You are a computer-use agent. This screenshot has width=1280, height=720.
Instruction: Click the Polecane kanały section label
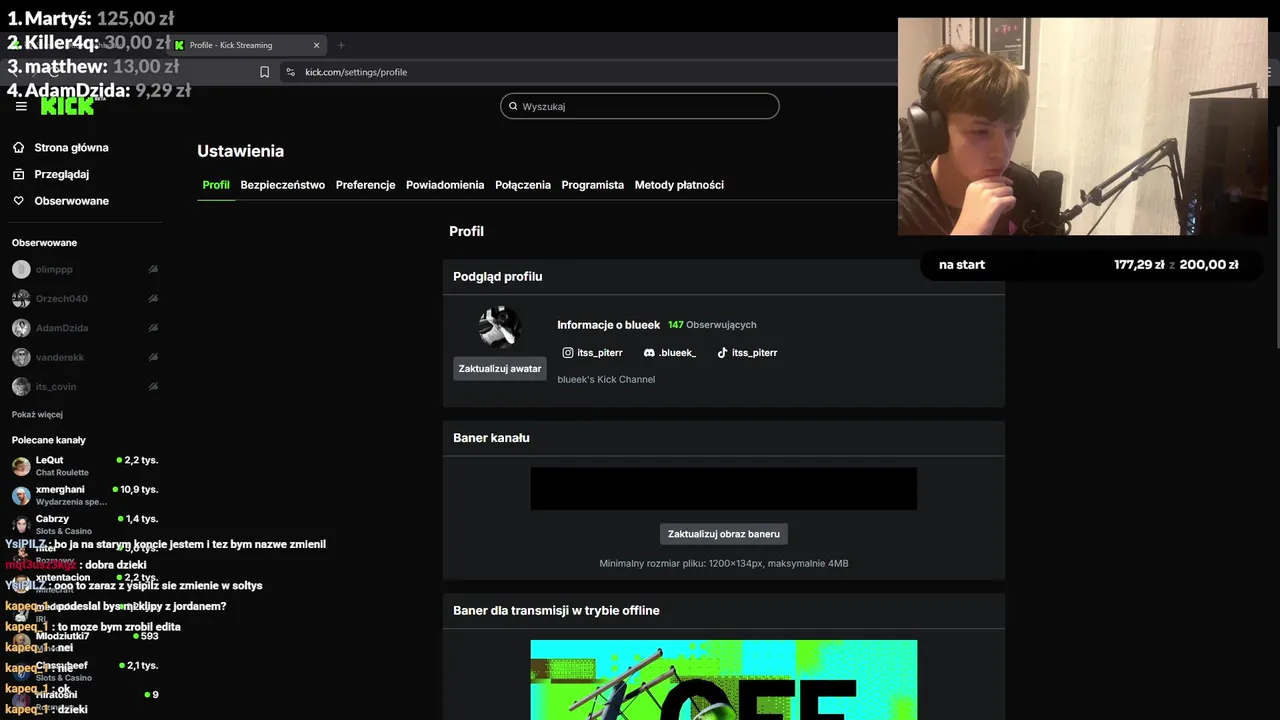point(49,440)
